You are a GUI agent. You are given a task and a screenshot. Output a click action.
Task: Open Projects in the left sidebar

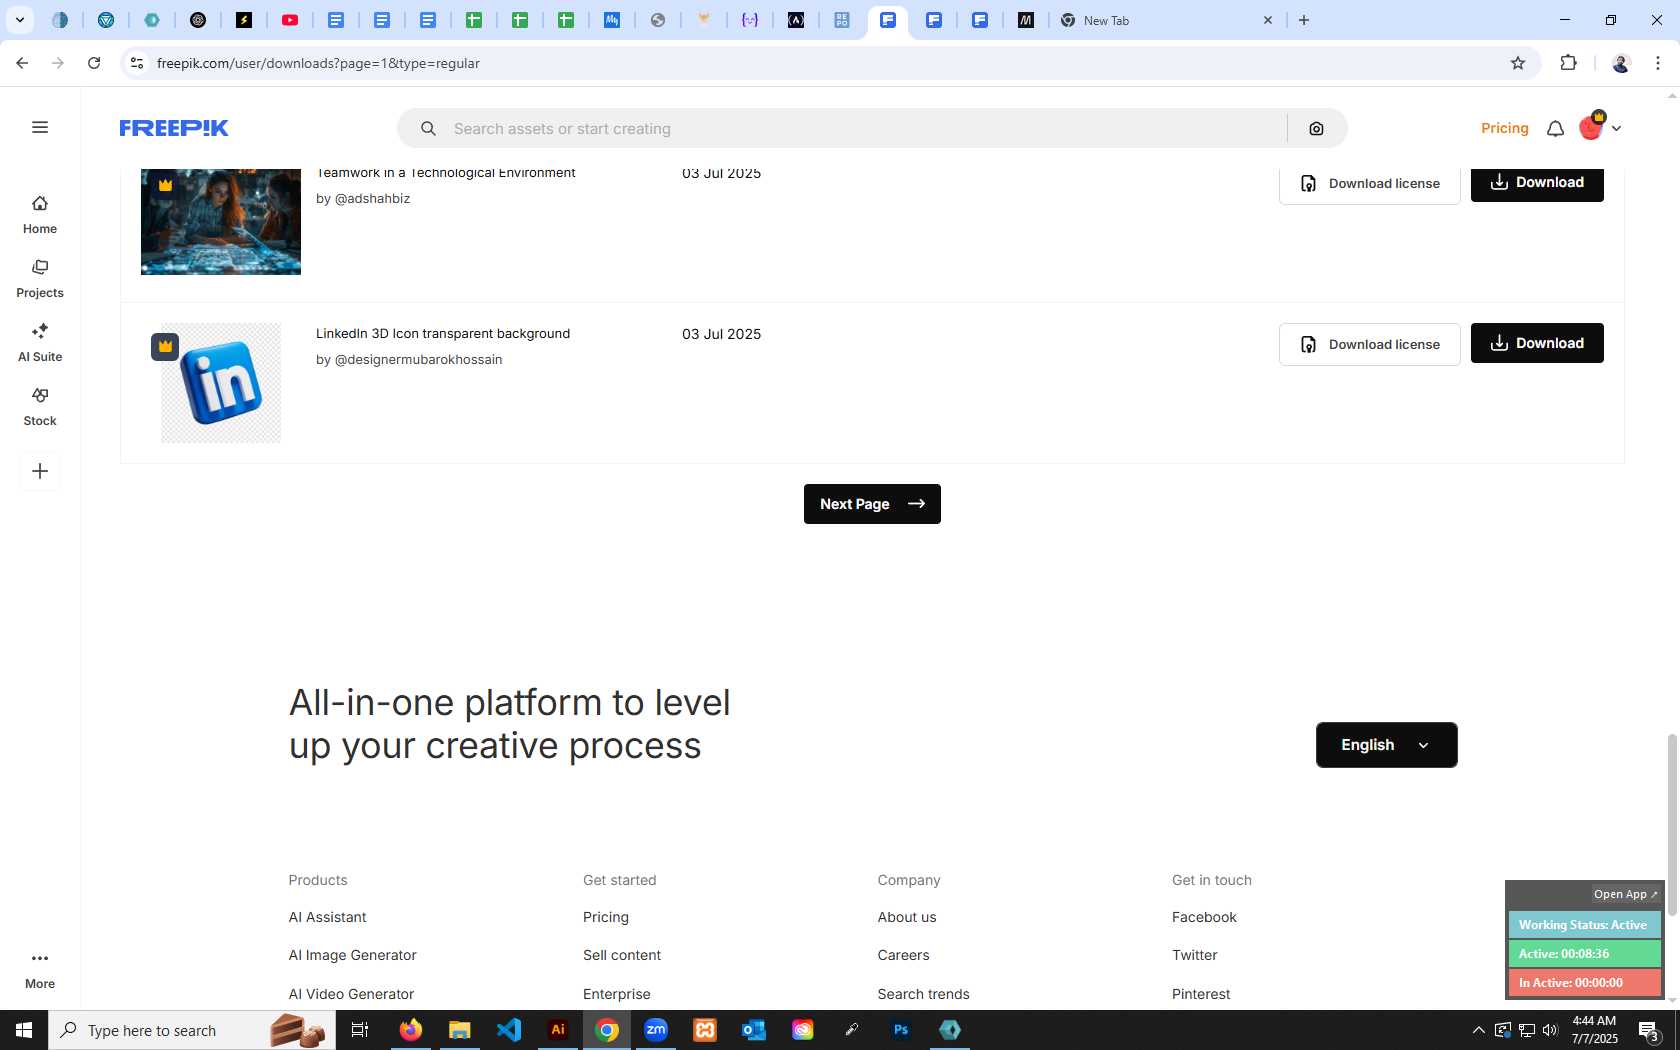(x=40, y=279)
